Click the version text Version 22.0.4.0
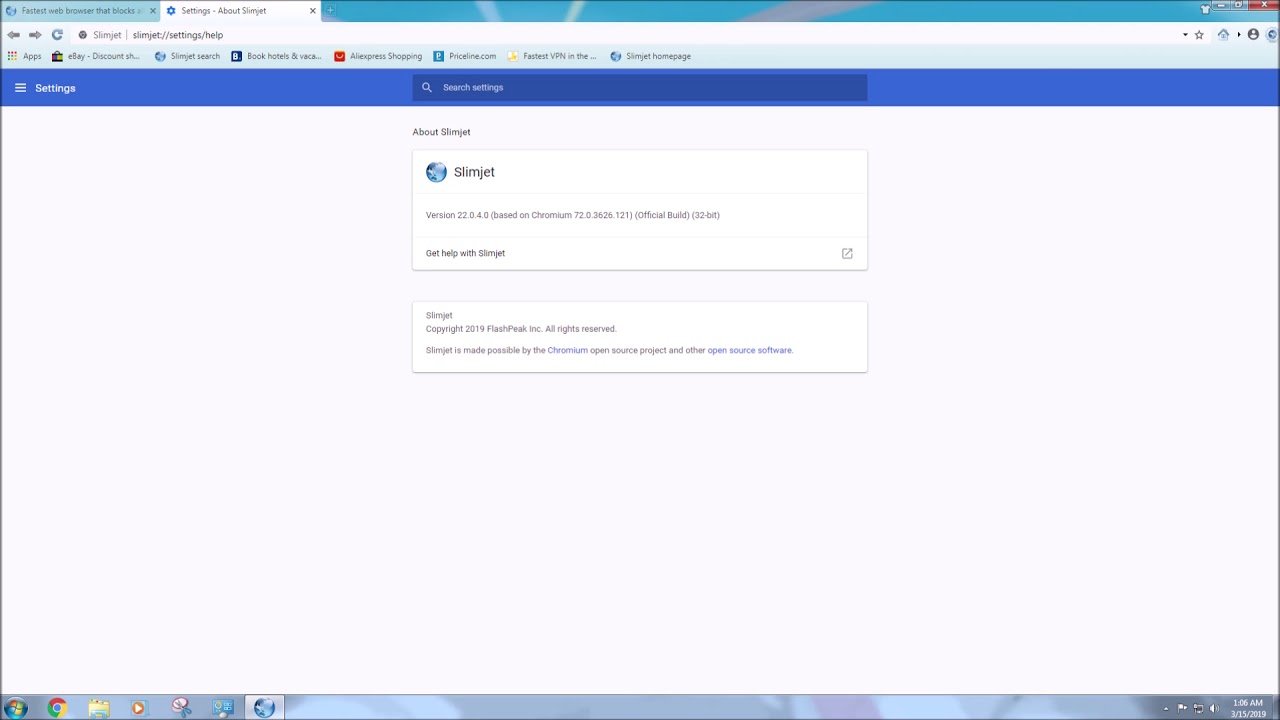This screenshot has height=720, width=1280. [572, 215]
